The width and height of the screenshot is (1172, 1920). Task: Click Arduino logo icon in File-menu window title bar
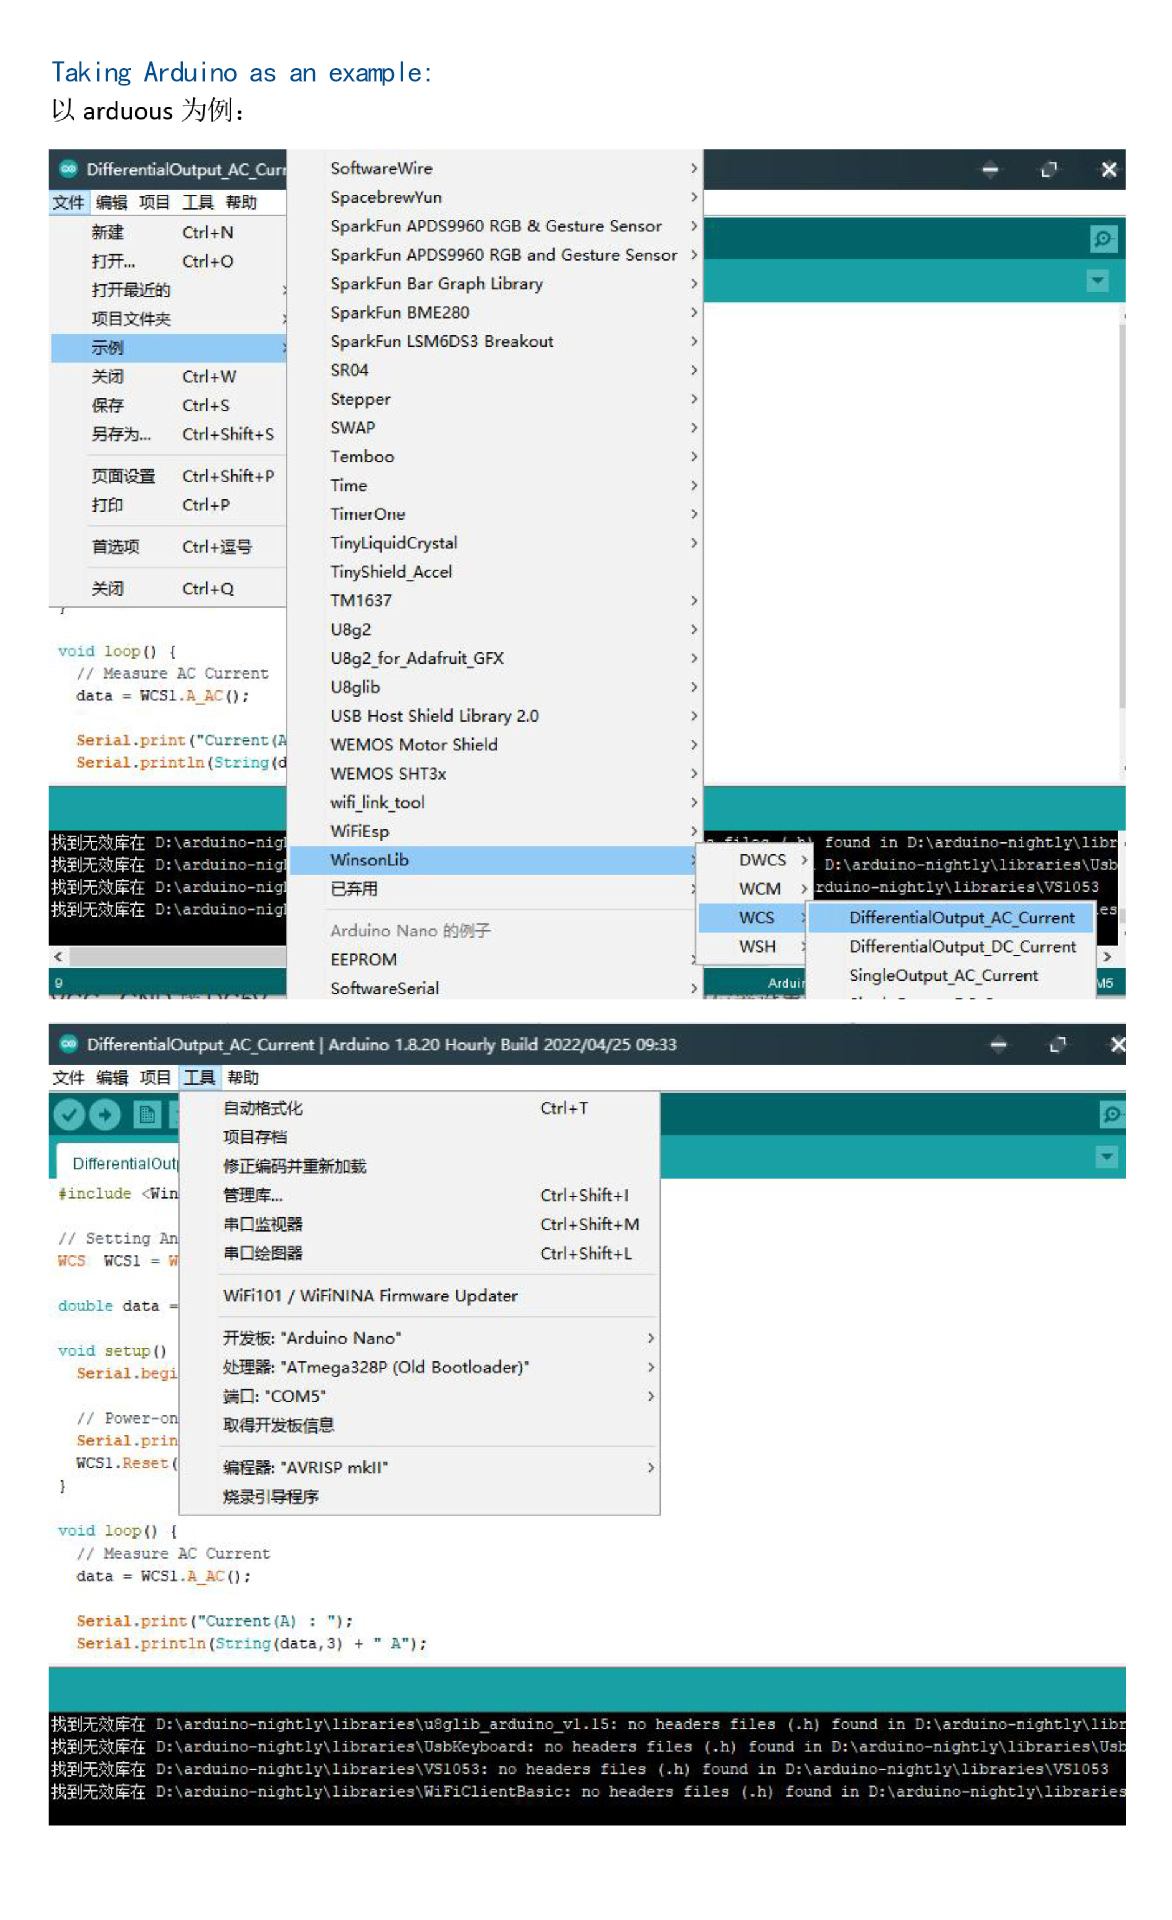68,169
